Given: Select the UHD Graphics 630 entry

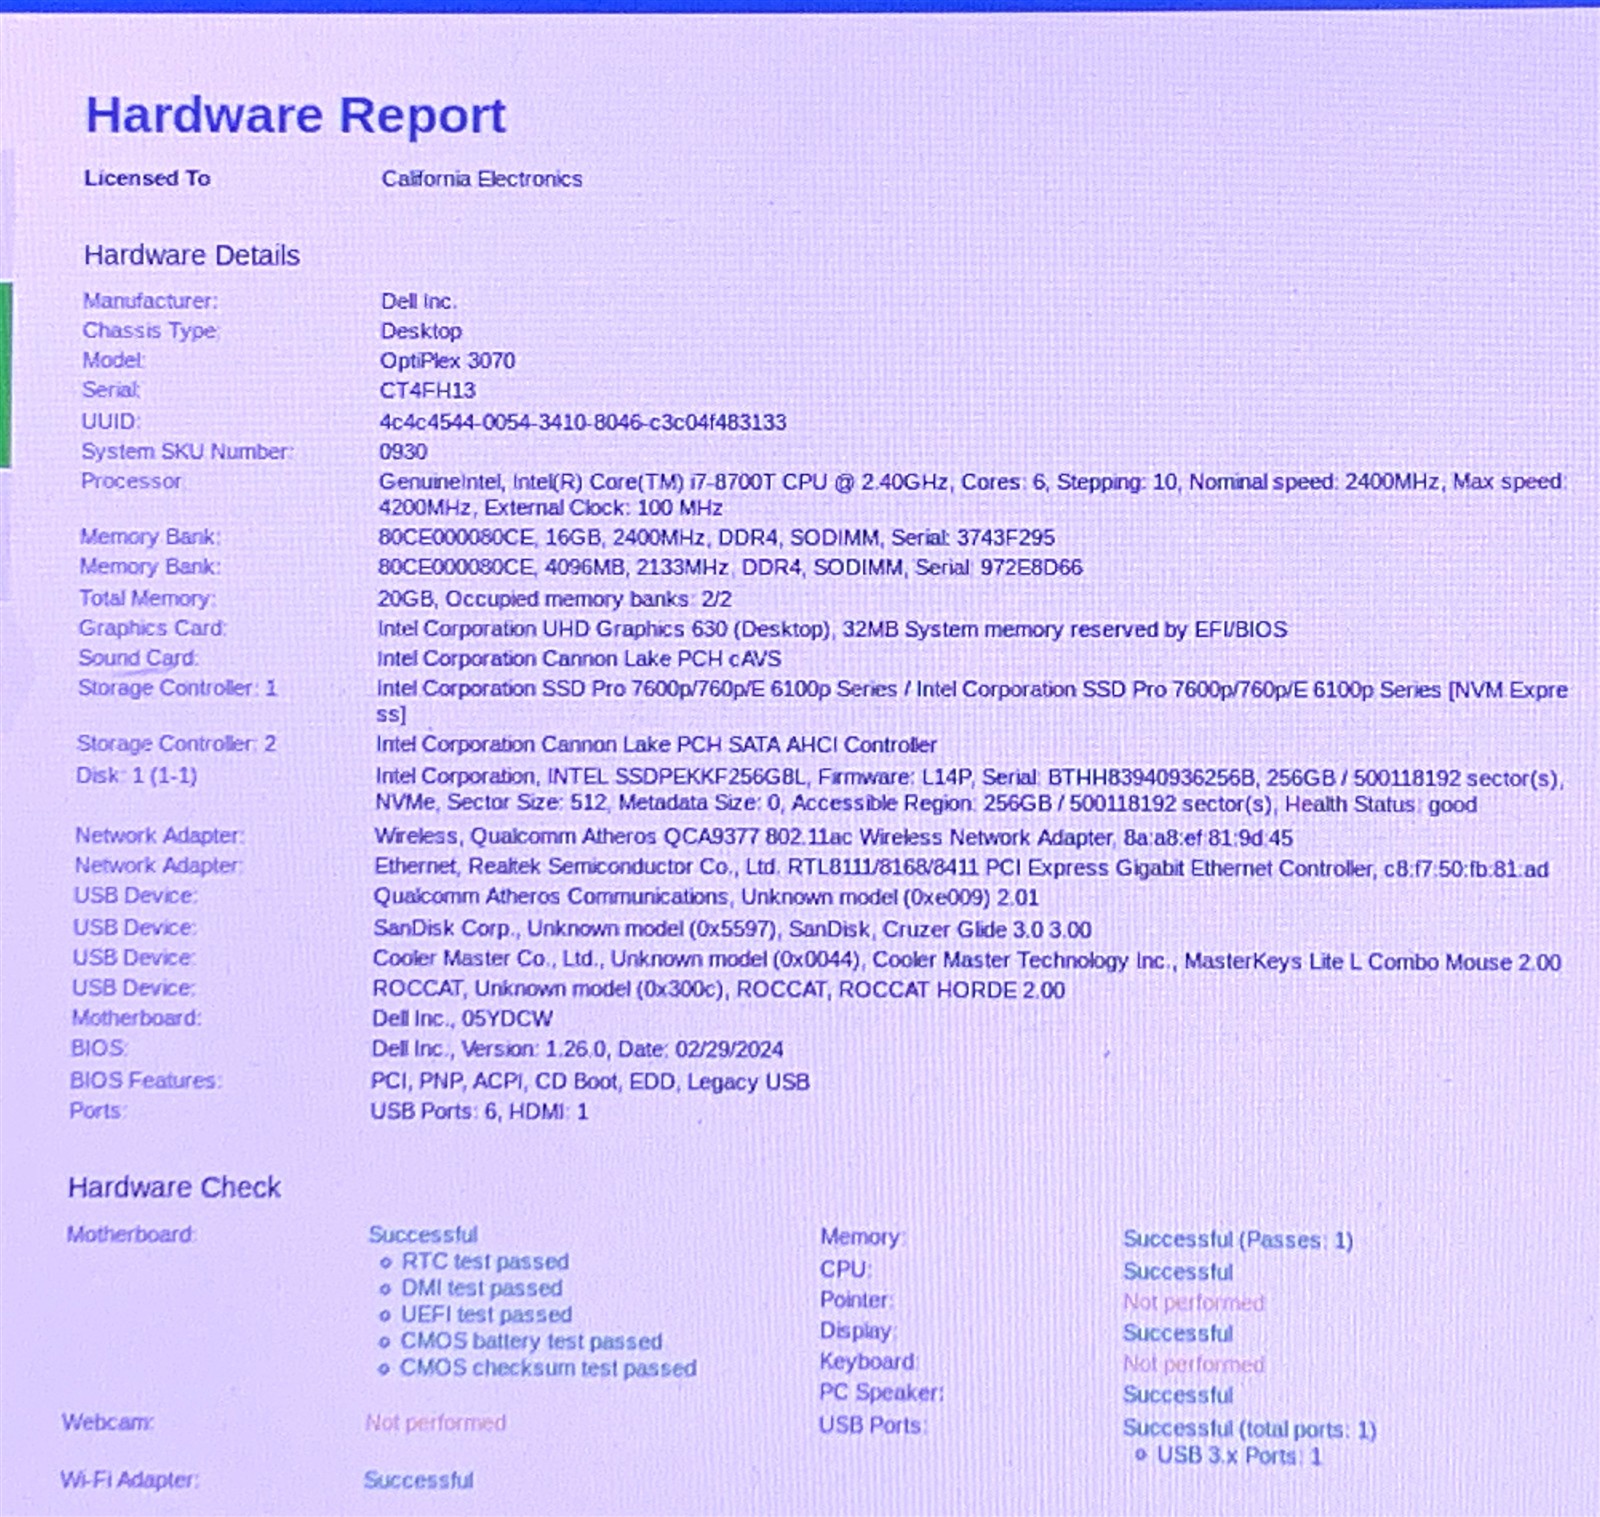Looking at the screenshot, I should 832,629.
